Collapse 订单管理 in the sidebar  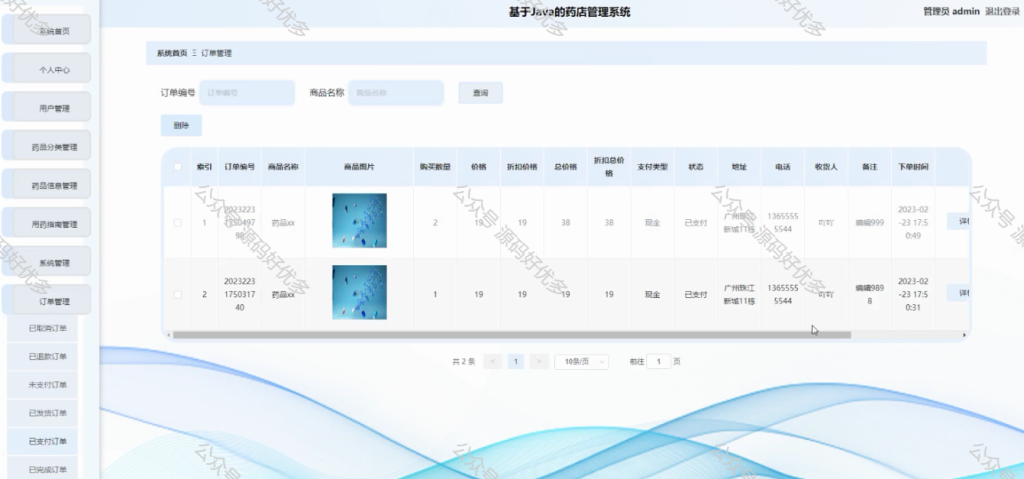[x=47, y=301]
